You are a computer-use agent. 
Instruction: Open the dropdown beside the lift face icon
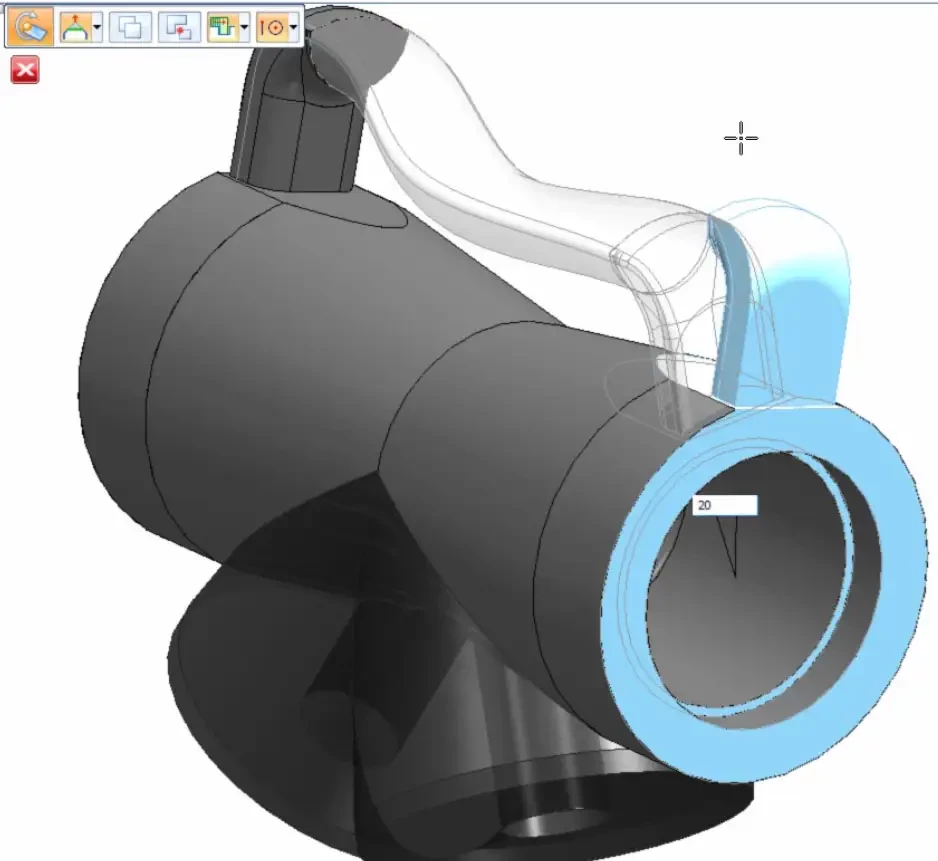(x=97, y=27)
